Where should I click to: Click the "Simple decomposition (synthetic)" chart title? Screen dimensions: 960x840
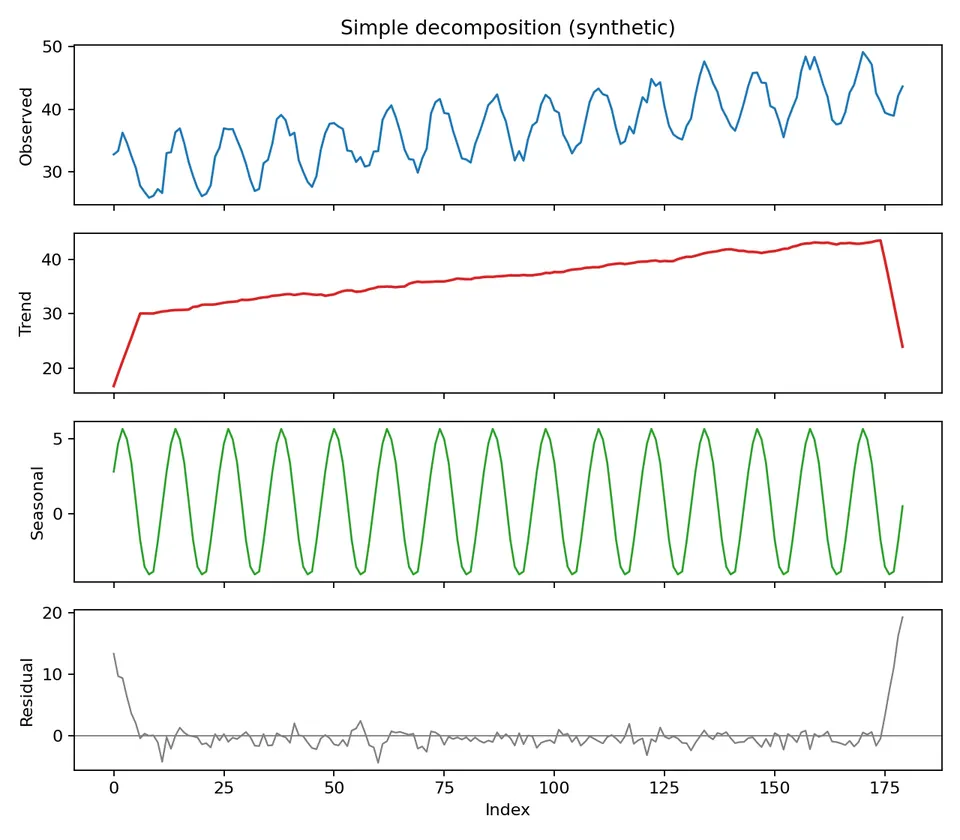tap(508, 28)
